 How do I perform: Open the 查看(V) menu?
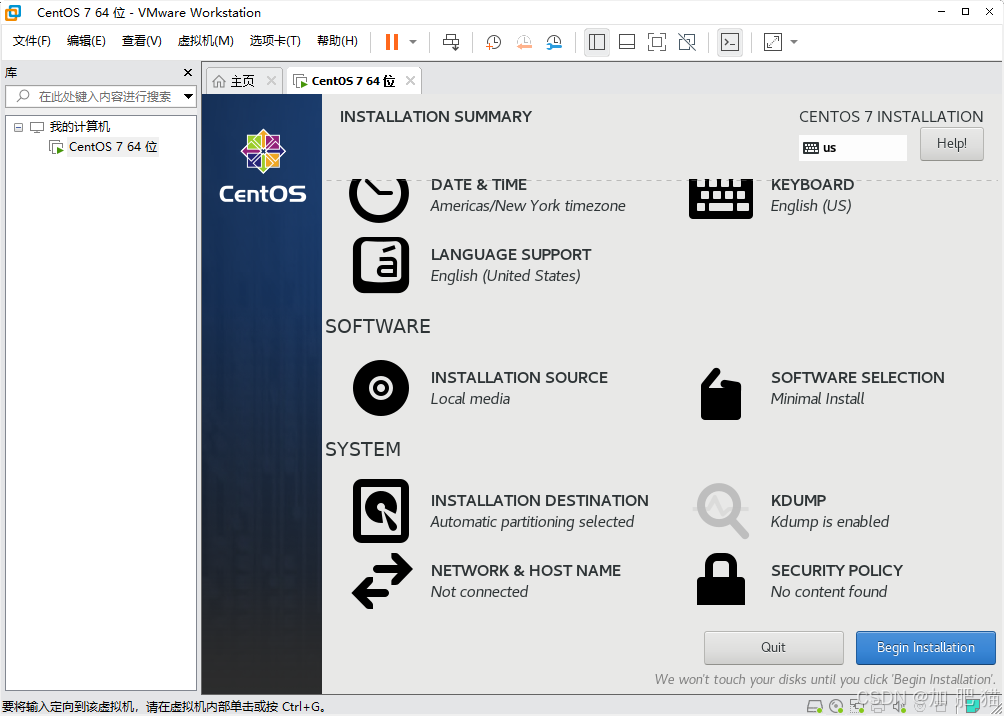[x=142, y=41]
